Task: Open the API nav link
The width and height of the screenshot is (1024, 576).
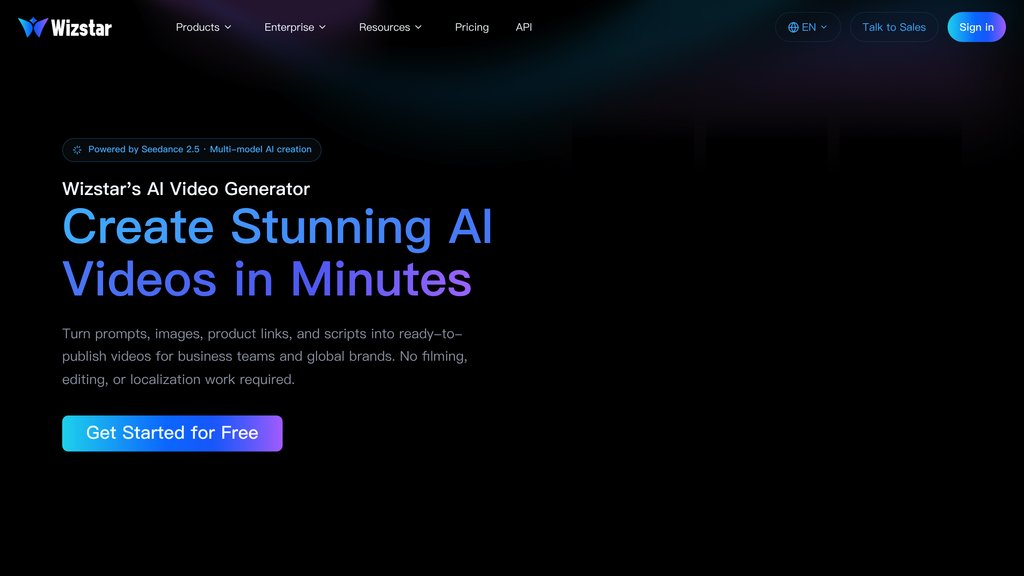Action: coord(524,27)
